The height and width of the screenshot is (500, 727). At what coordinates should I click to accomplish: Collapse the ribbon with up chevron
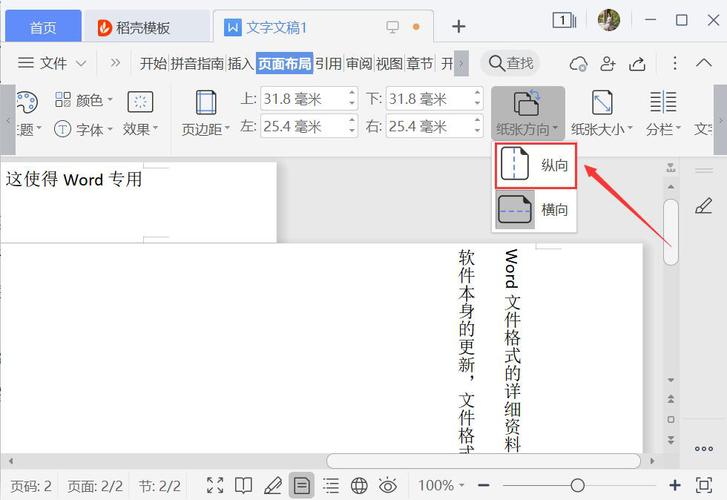[x=704, y=63]
